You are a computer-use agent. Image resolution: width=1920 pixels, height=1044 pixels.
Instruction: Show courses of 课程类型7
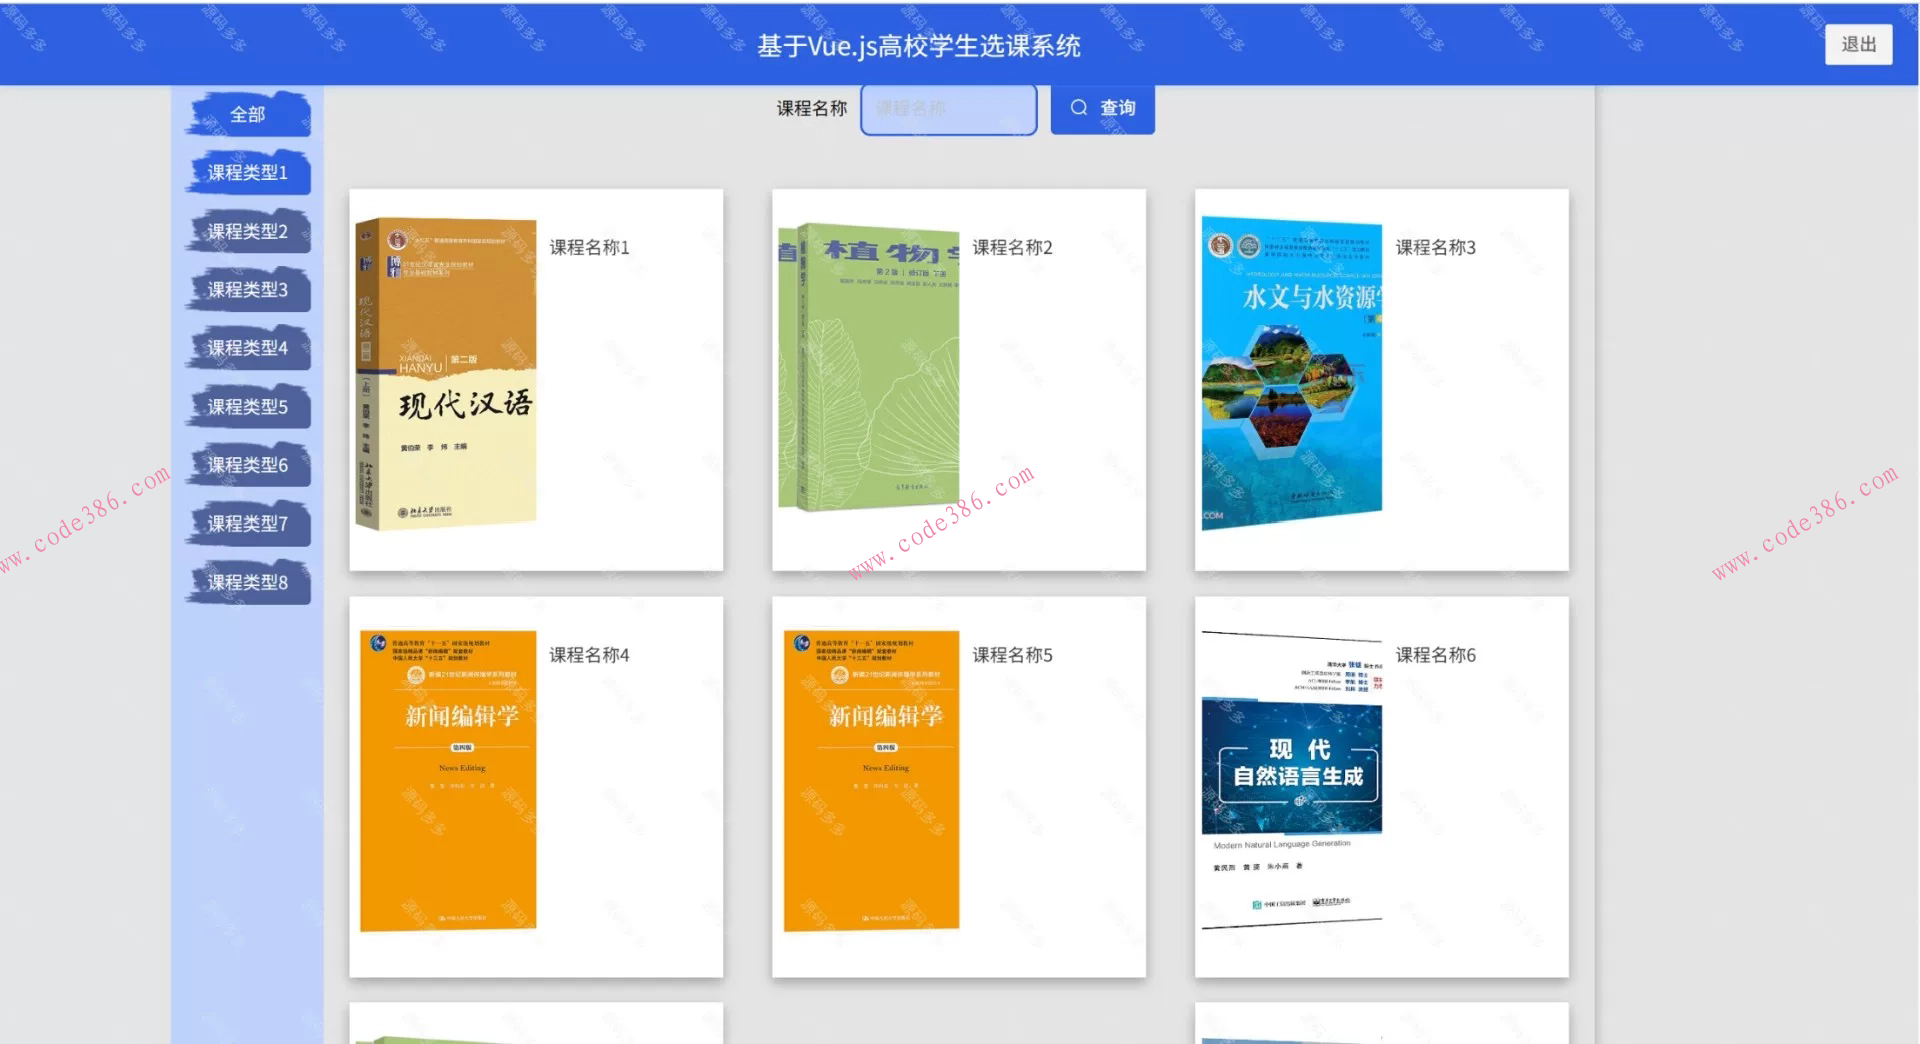coord(248,524)
